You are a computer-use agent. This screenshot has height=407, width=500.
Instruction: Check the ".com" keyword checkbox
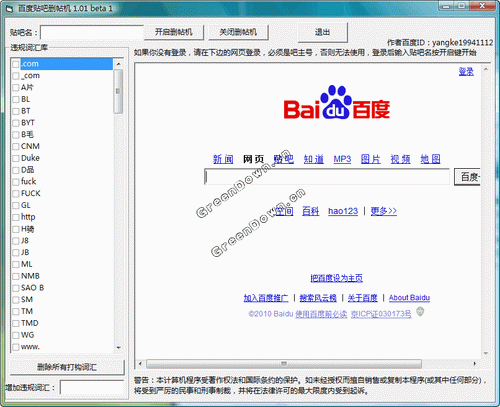(x=16, y=64)
